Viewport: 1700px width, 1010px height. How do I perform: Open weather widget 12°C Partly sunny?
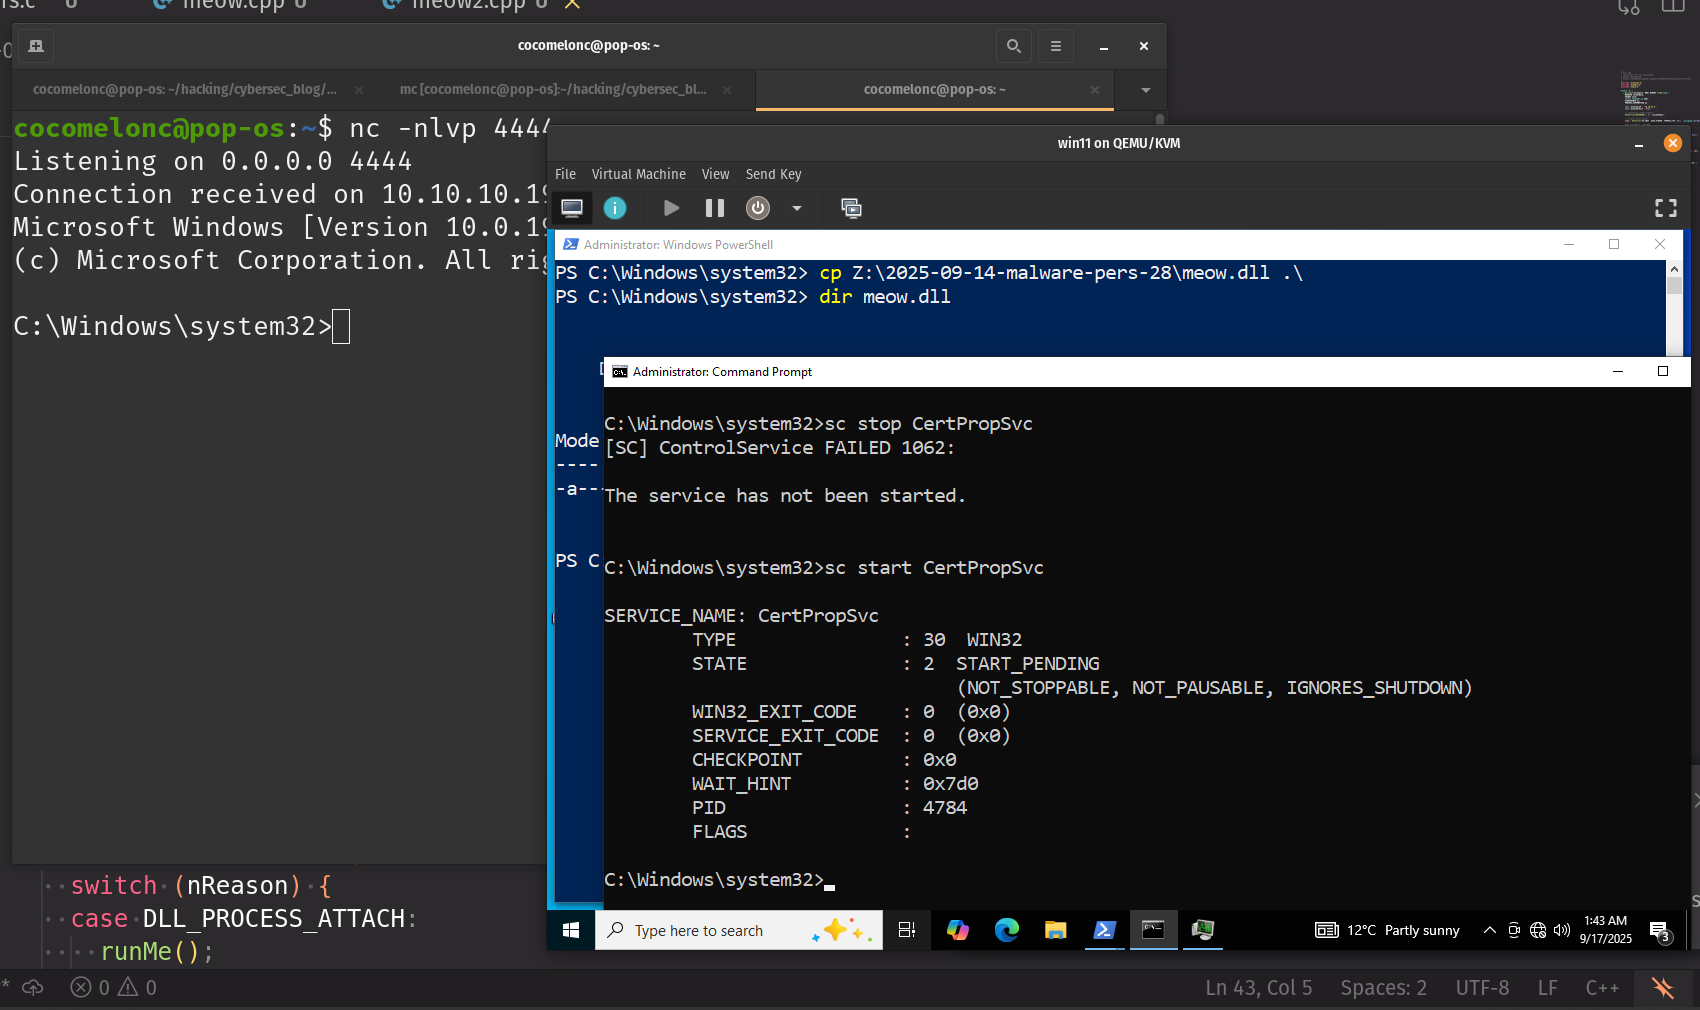1387,930
